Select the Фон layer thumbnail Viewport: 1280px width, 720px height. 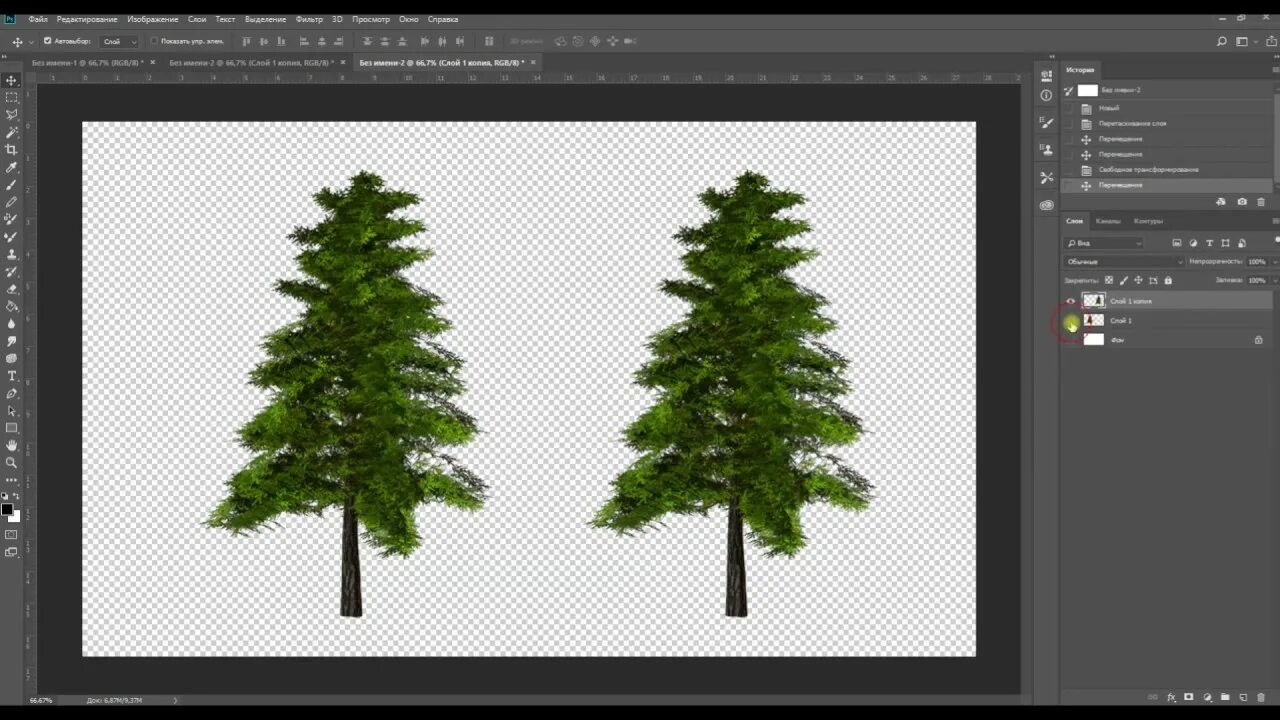1094,340
